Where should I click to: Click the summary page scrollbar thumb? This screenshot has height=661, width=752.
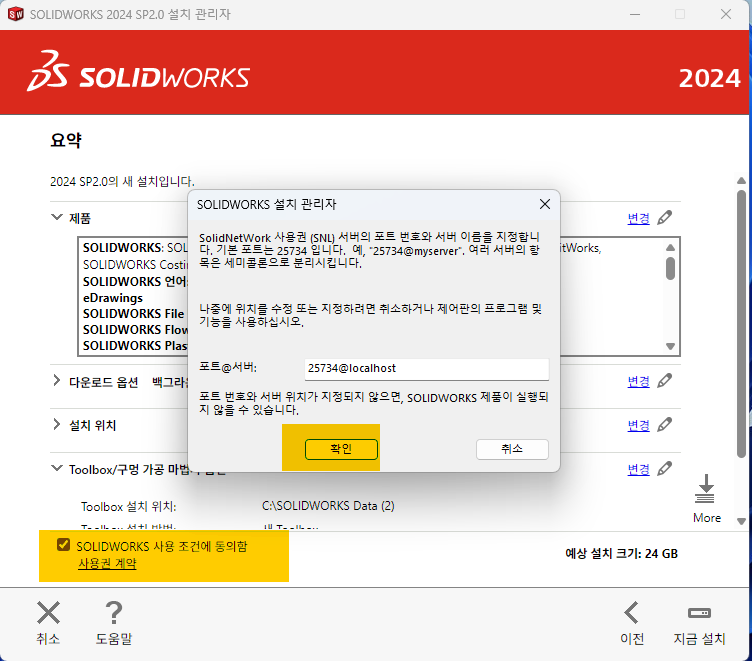click(x=741, y=324)
